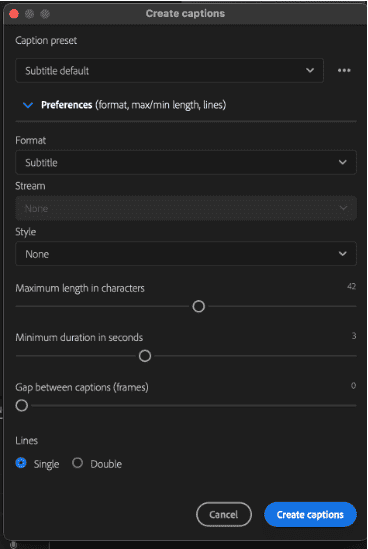Click the Double label text

(106, 464)
